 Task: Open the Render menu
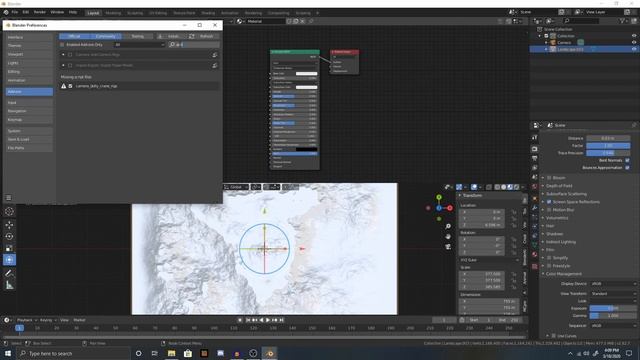point(40,12)
